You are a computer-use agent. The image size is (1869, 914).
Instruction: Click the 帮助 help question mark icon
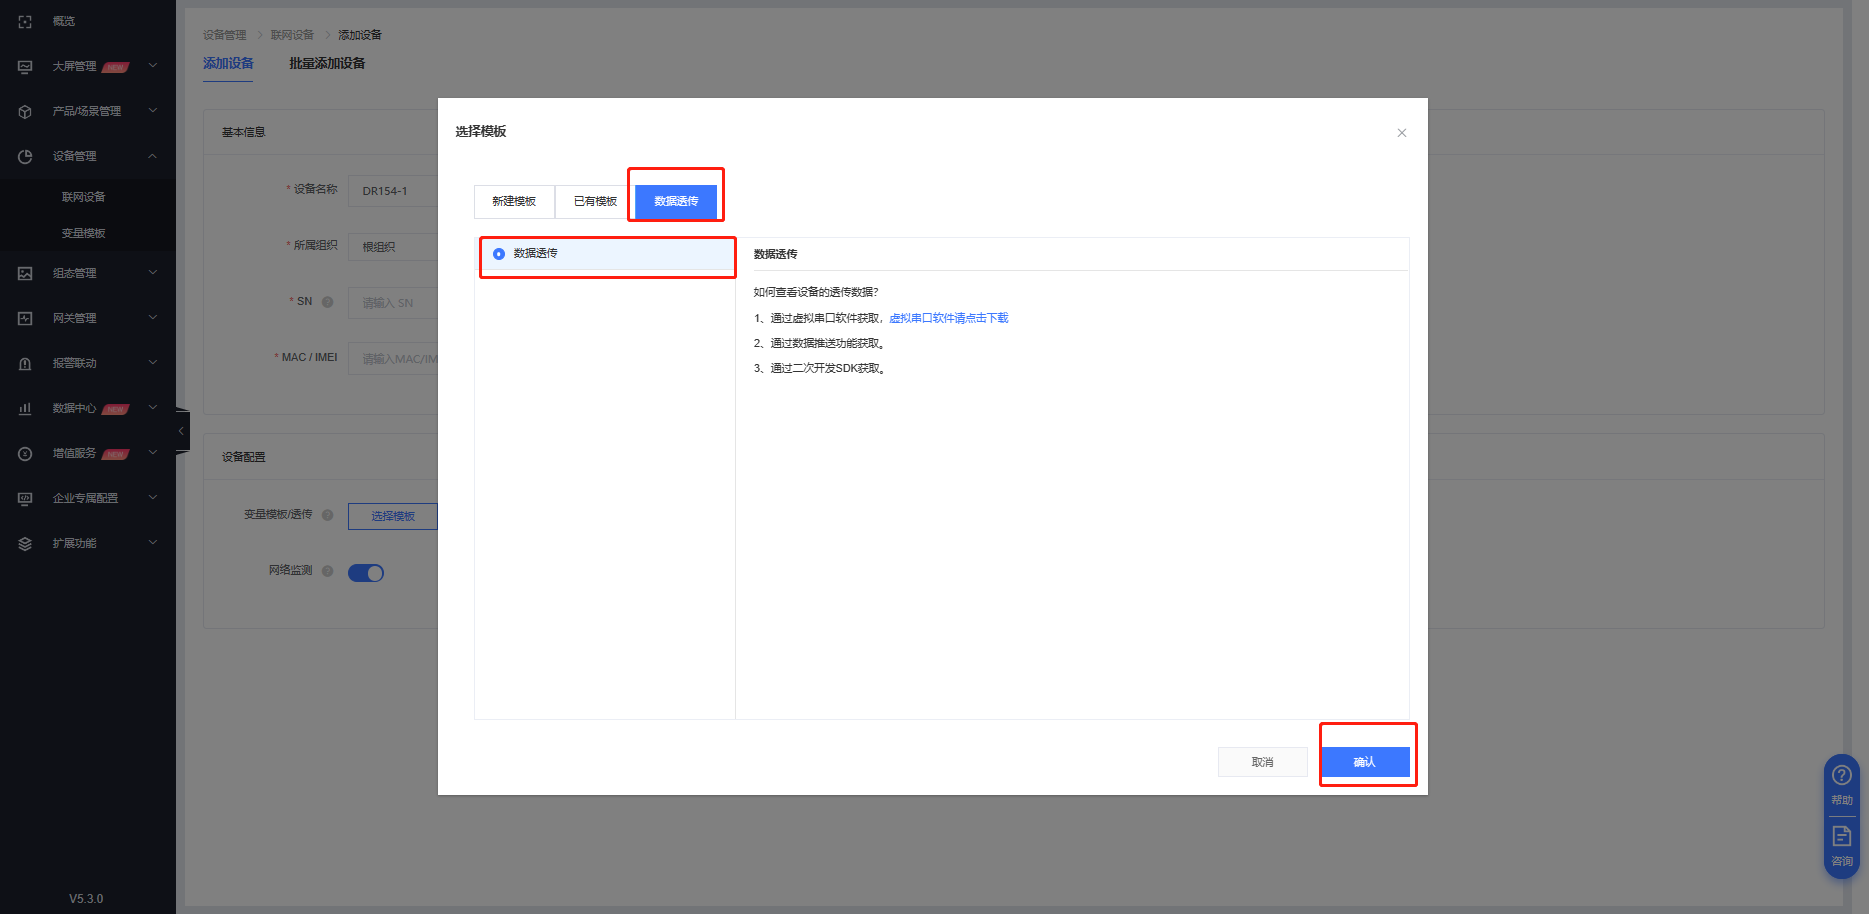coord(1841,776)
